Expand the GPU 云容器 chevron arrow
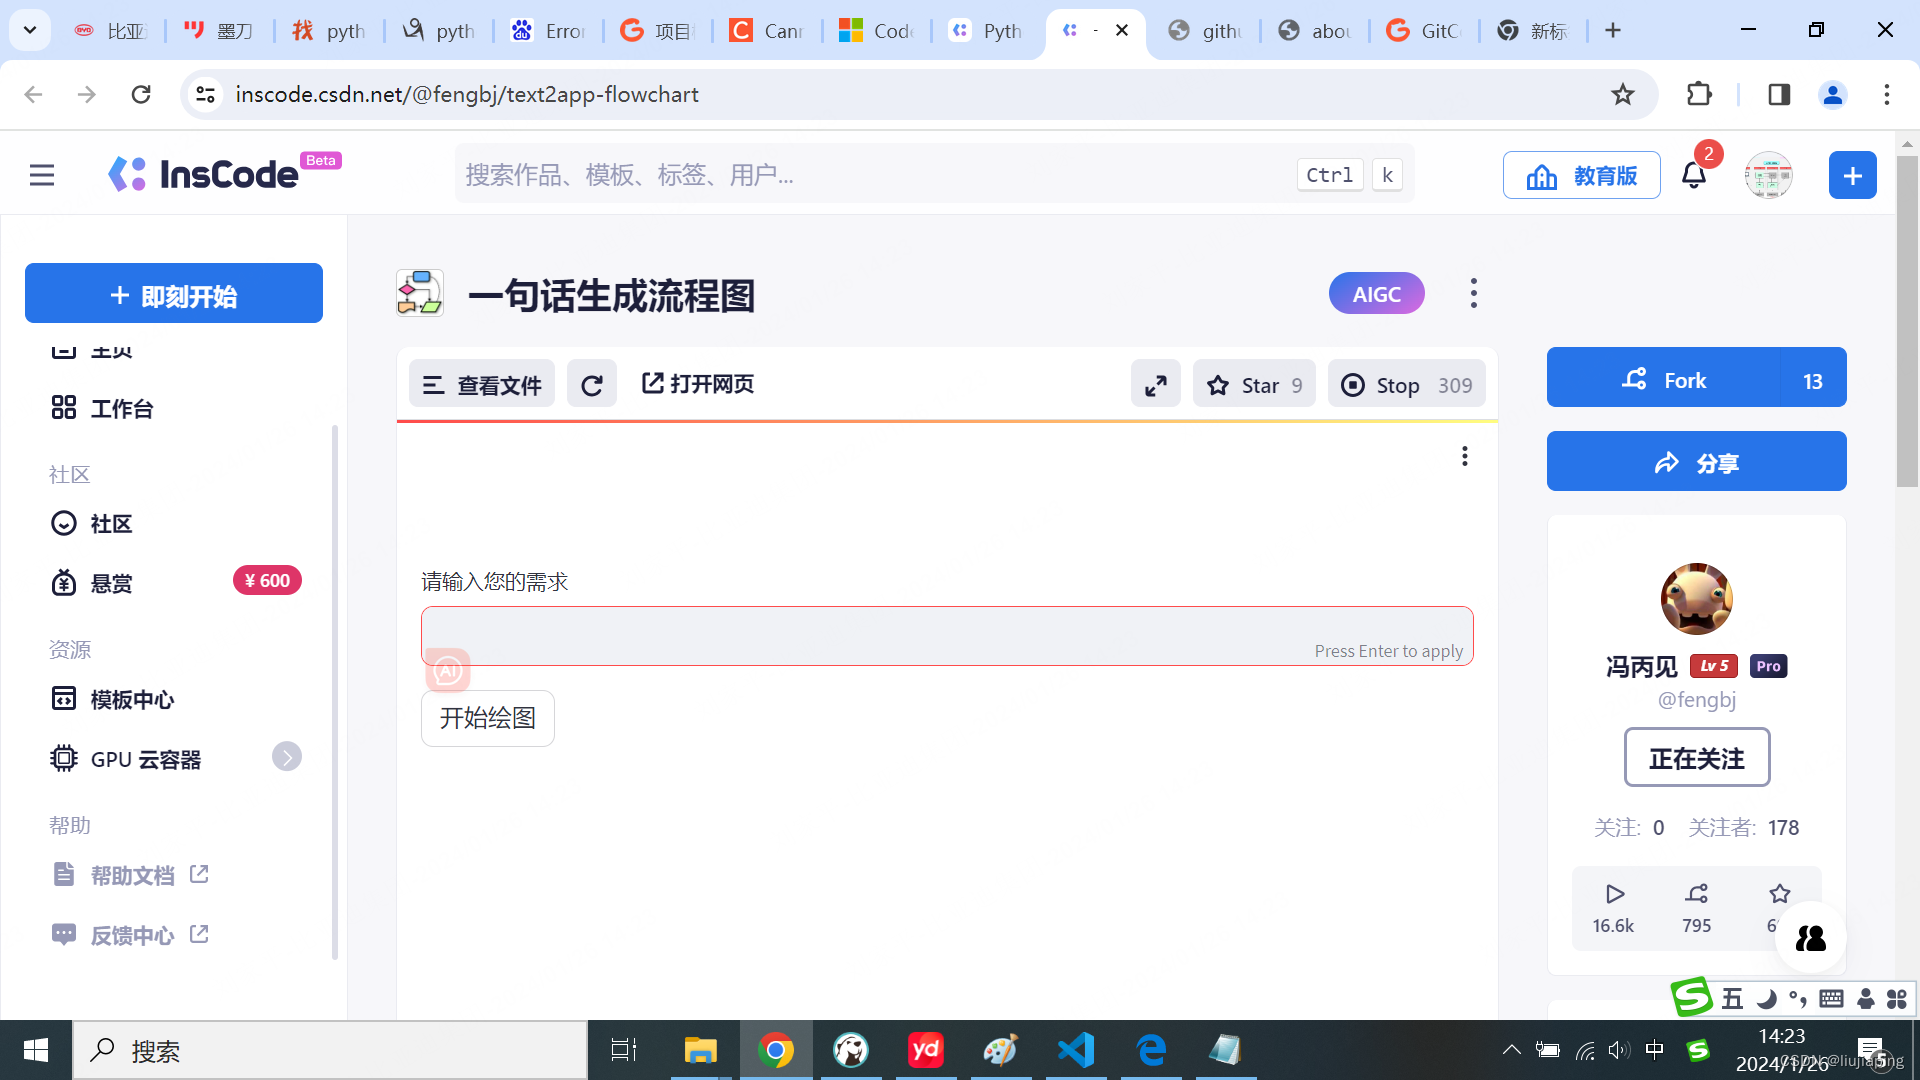 coord(286,757)
